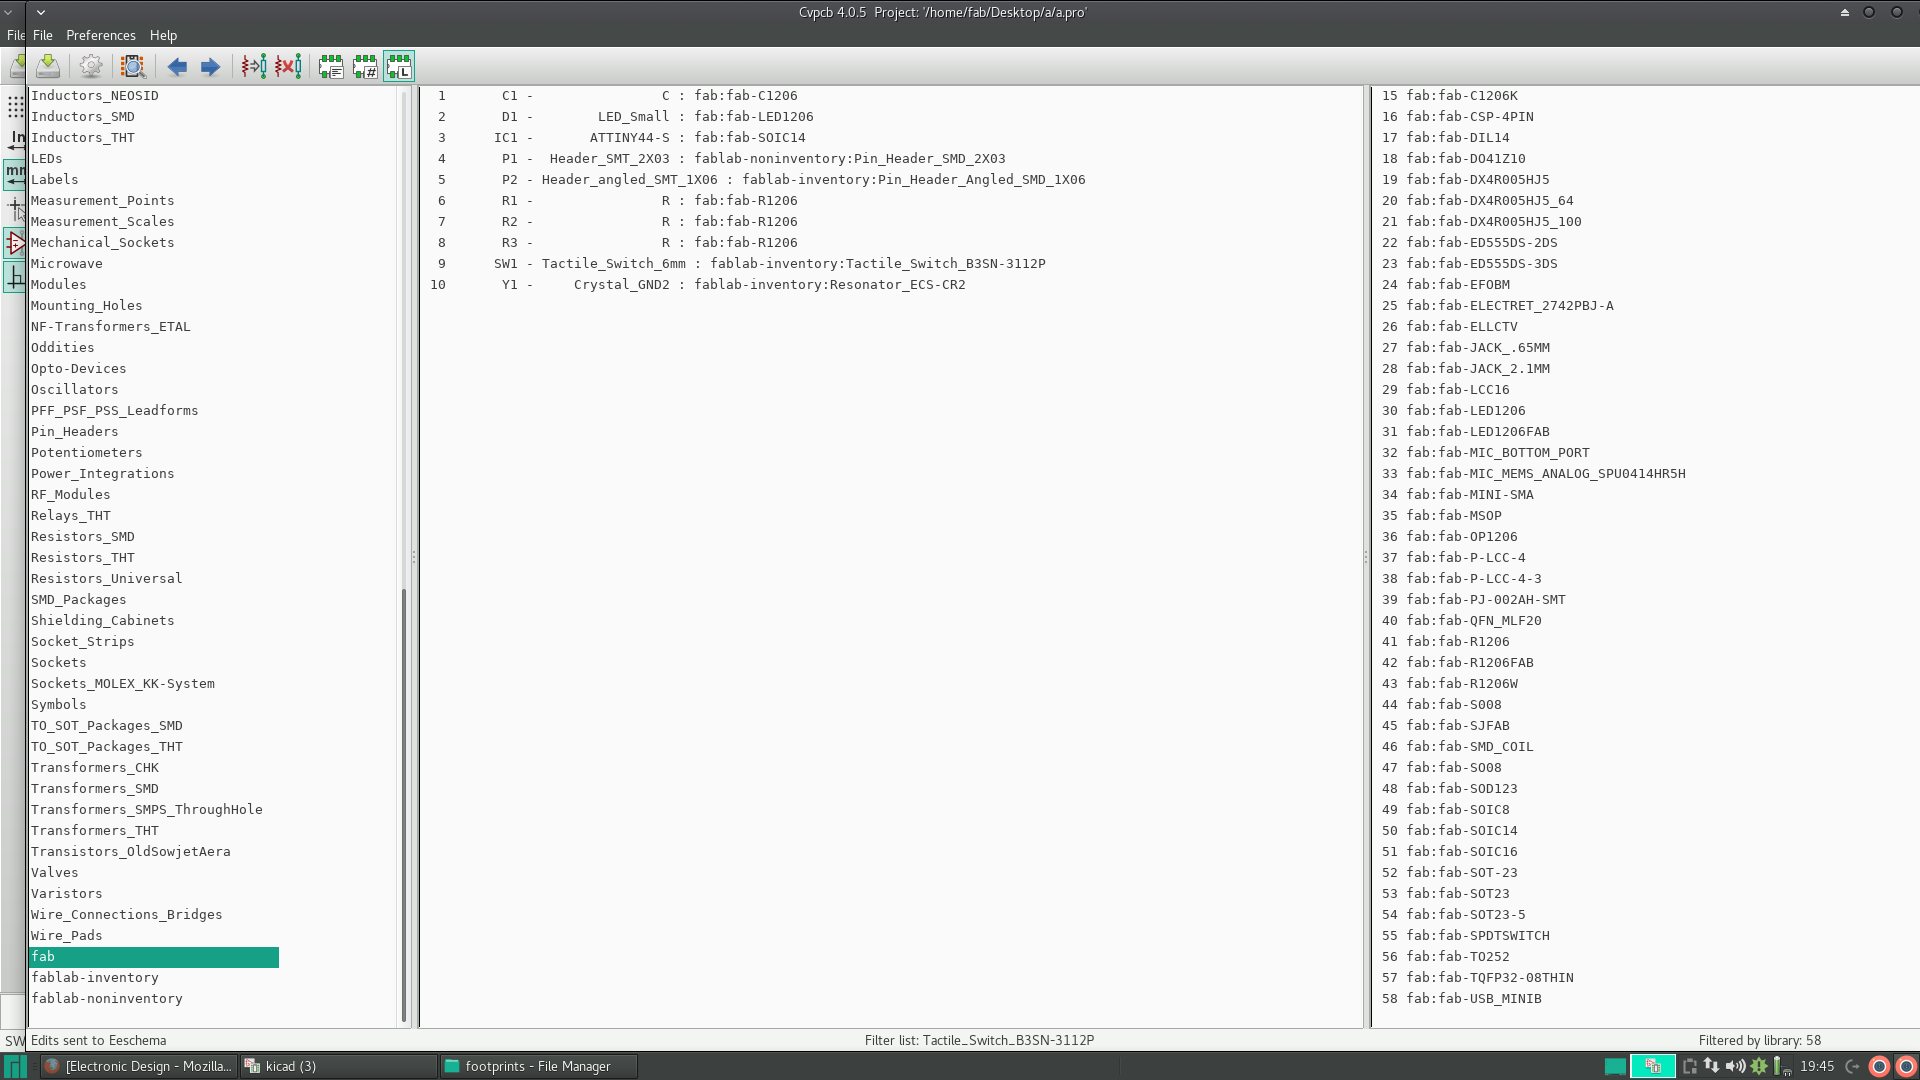Switch to footprints File Manager taskbar window

(537, 1066)
